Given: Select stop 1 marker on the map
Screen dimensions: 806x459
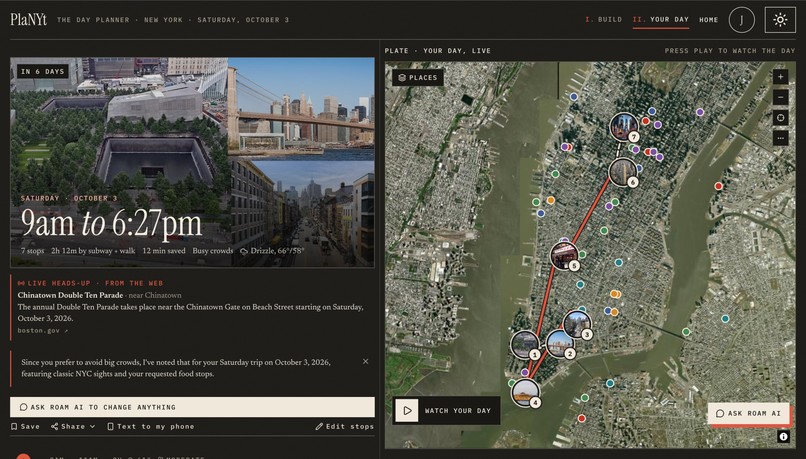Looking at the screenshot, I should point(525,345).
